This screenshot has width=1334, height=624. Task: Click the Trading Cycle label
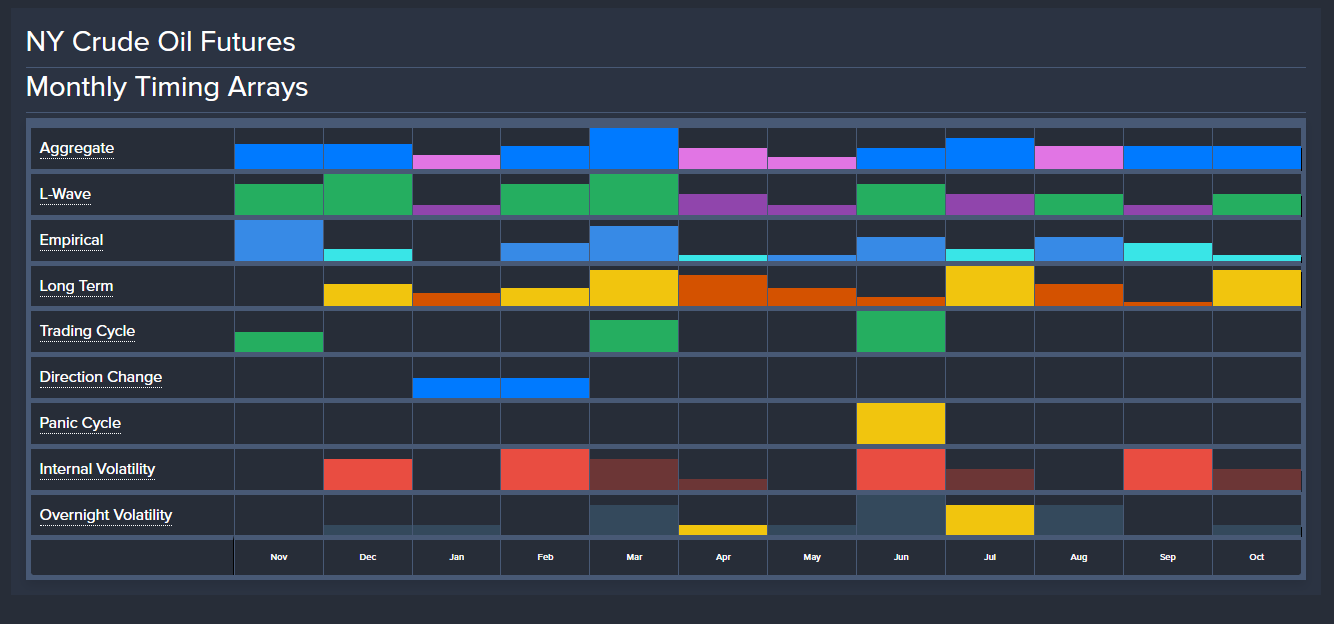coord(87,331)
